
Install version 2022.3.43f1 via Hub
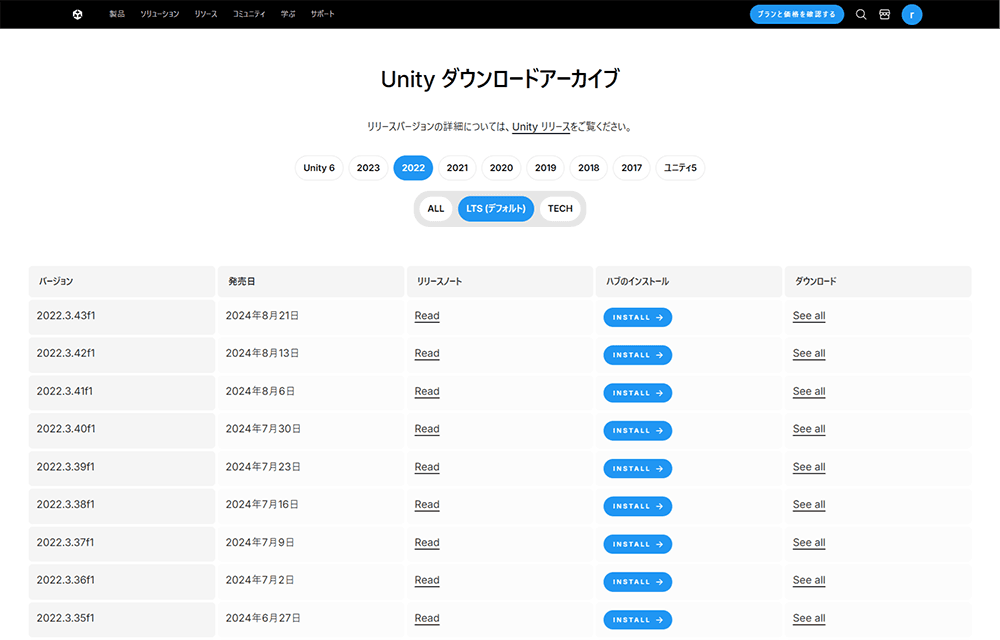tap(638, 317)
